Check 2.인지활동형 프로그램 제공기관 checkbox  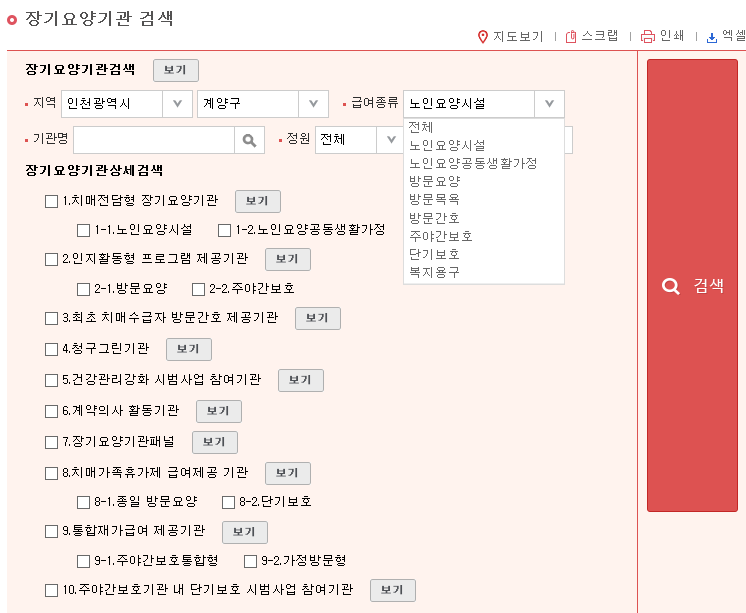click(x=51, y=259)
